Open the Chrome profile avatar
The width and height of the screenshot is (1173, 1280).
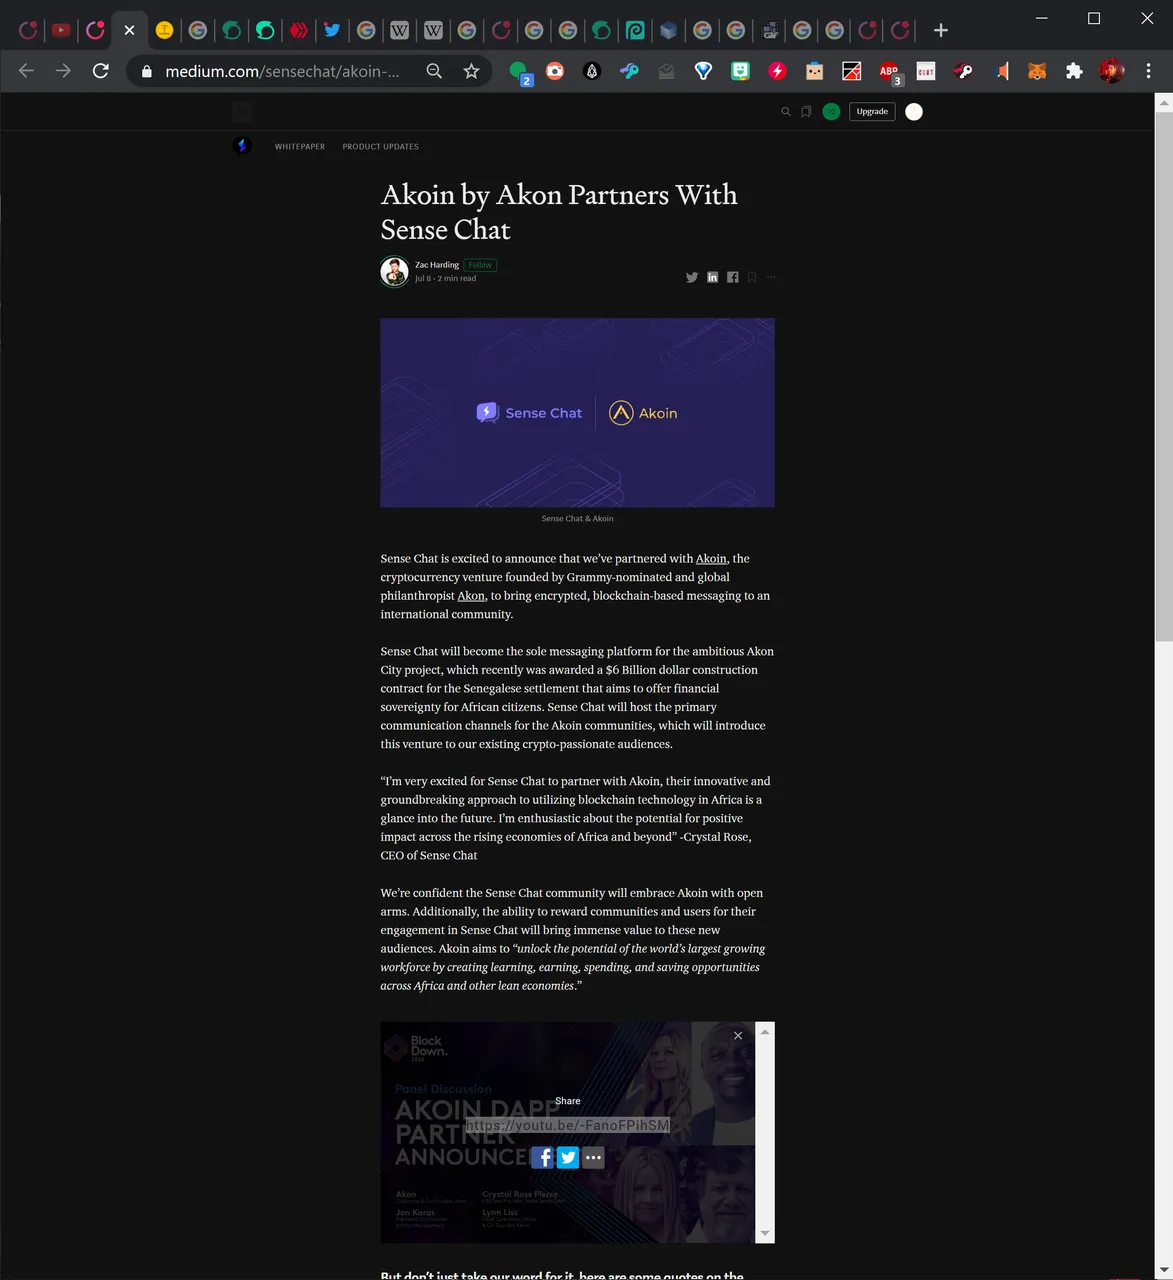click(x=1111, y=71)
